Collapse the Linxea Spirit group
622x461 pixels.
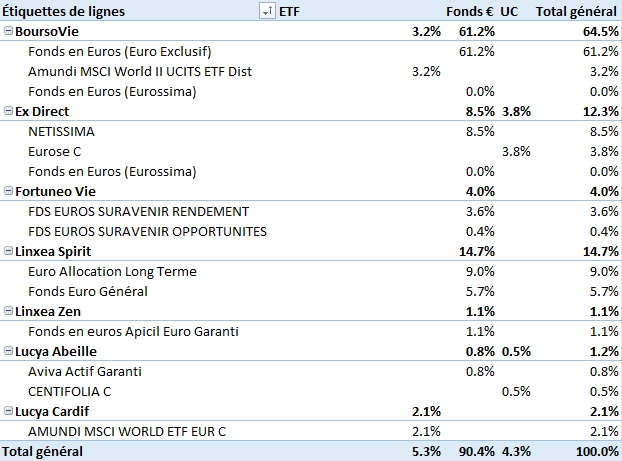[x=9, y=251]
